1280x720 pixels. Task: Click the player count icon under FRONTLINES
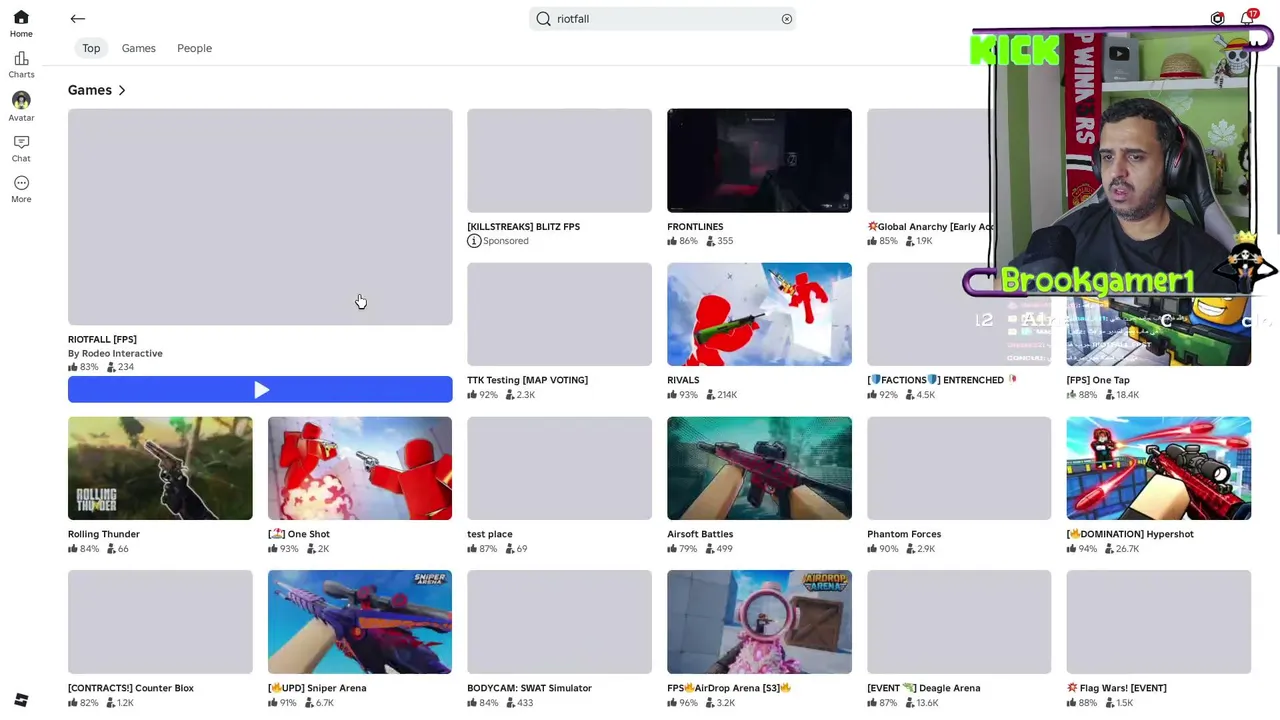(710, 241)
